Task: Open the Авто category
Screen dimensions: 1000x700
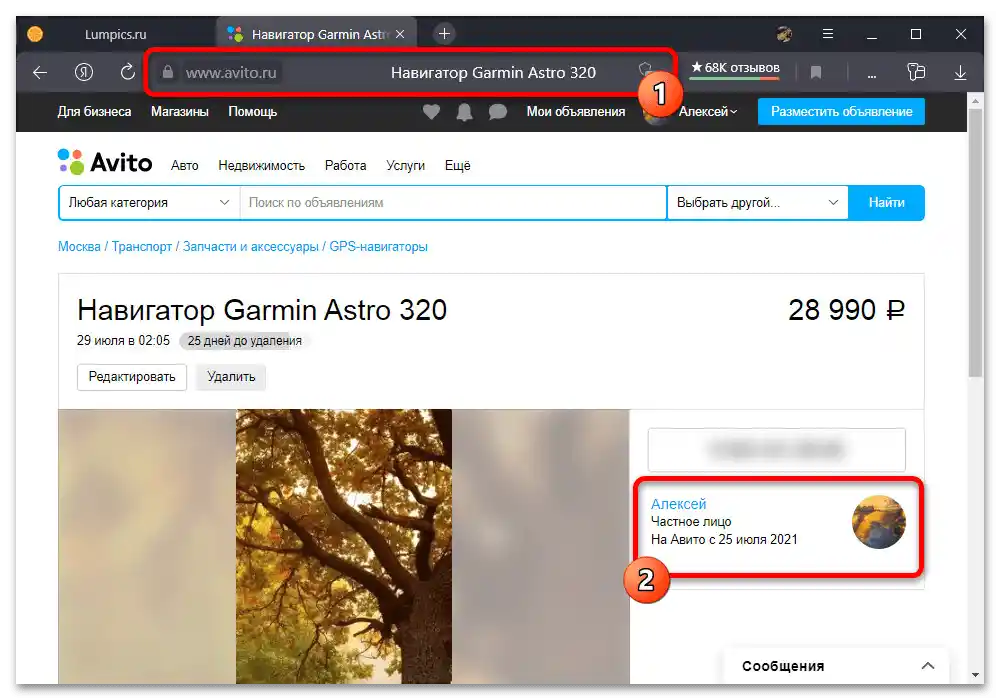Action: point(184,166)
